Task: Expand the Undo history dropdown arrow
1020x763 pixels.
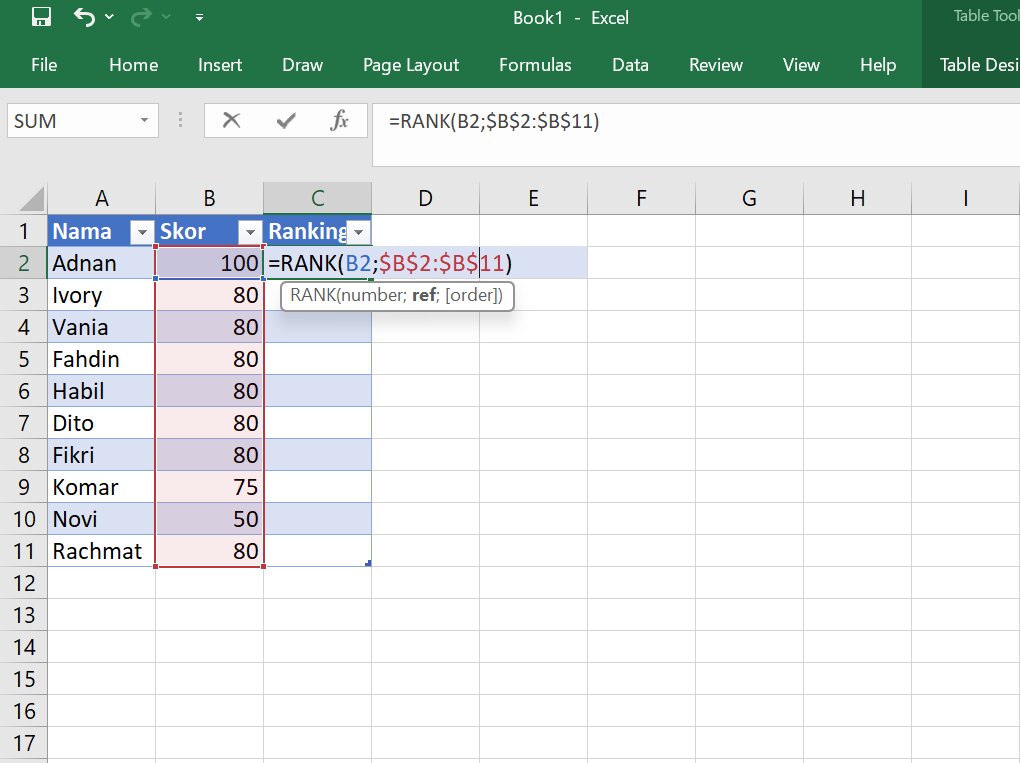Action: (x=109, y=16)
